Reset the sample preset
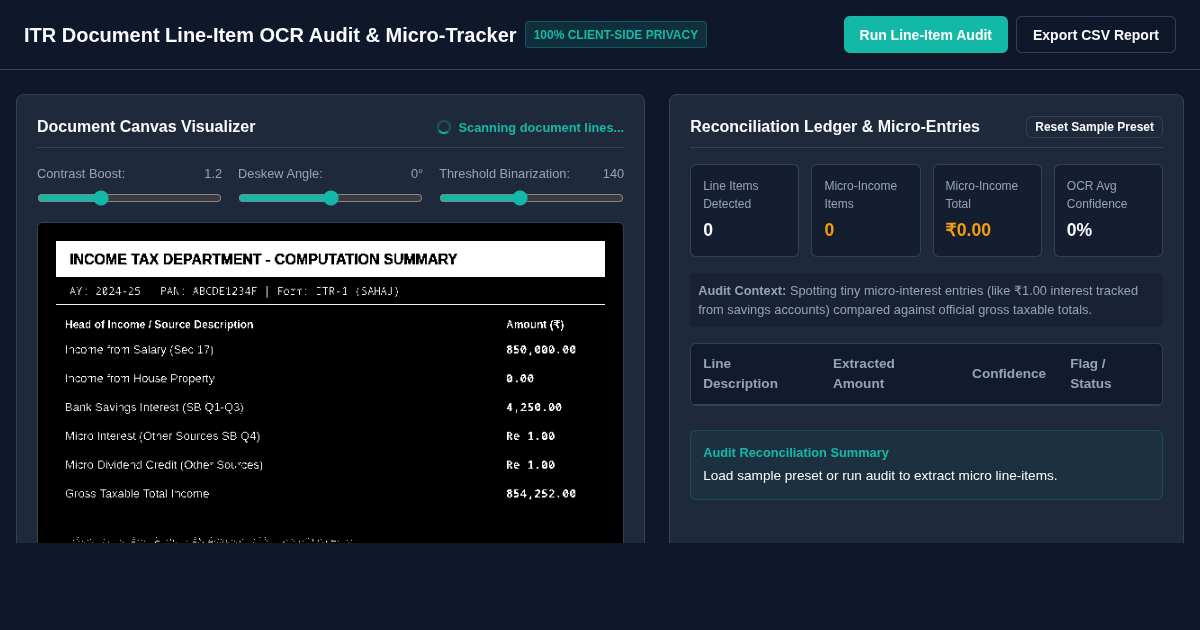Screen dimensions: 1200x630 (x=1094, y=127)
